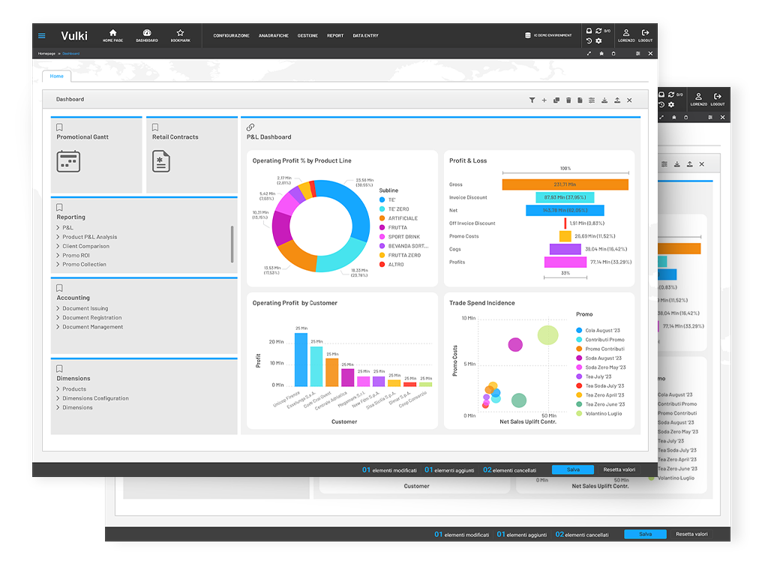
Task: Click the trash delete icon in Dashboard toolbar
Action: pos(568,100)
